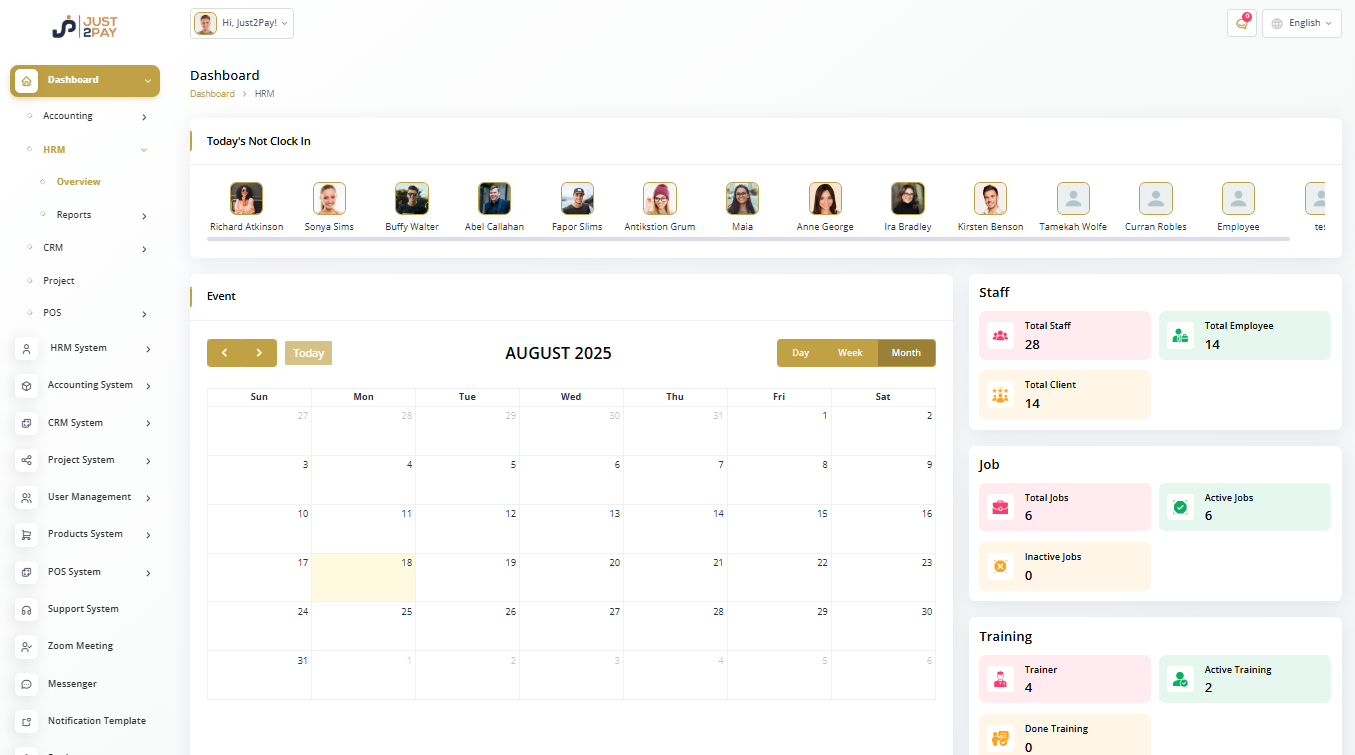Click the Today calendar button
This screenshot has height=755, width=1355.
point(308,352)
